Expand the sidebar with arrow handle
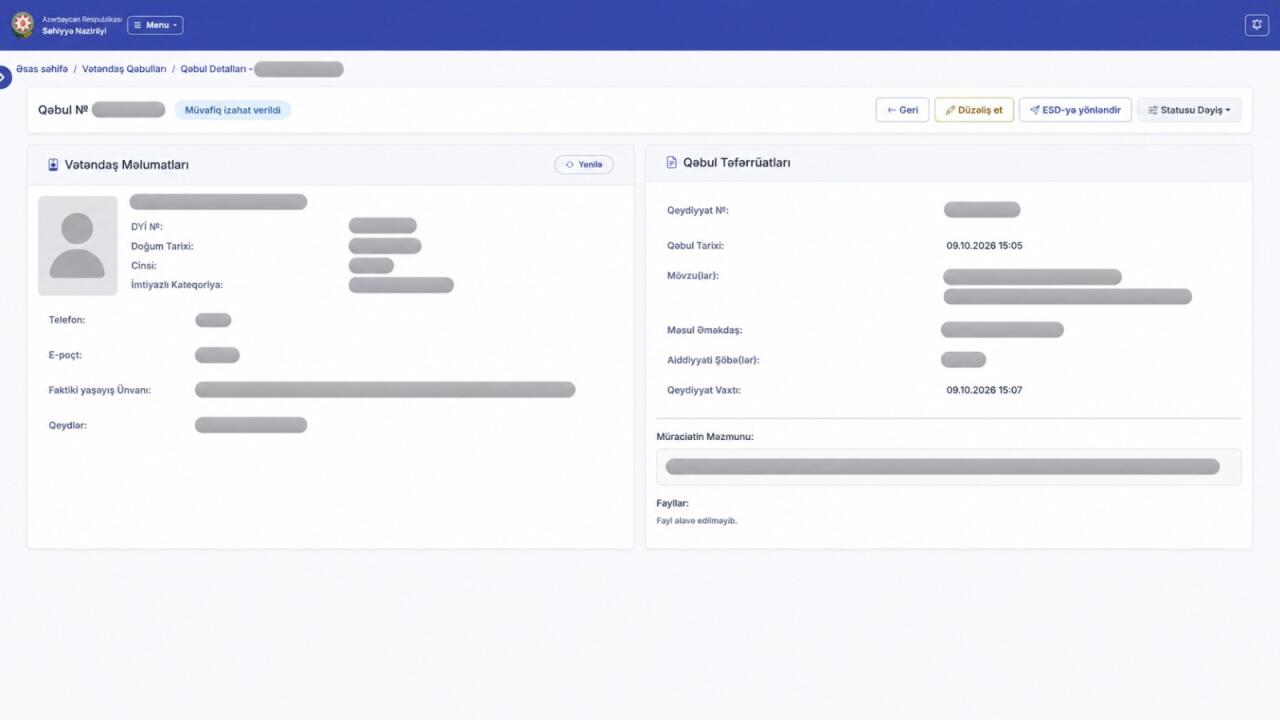 click(x=4, y=77)
